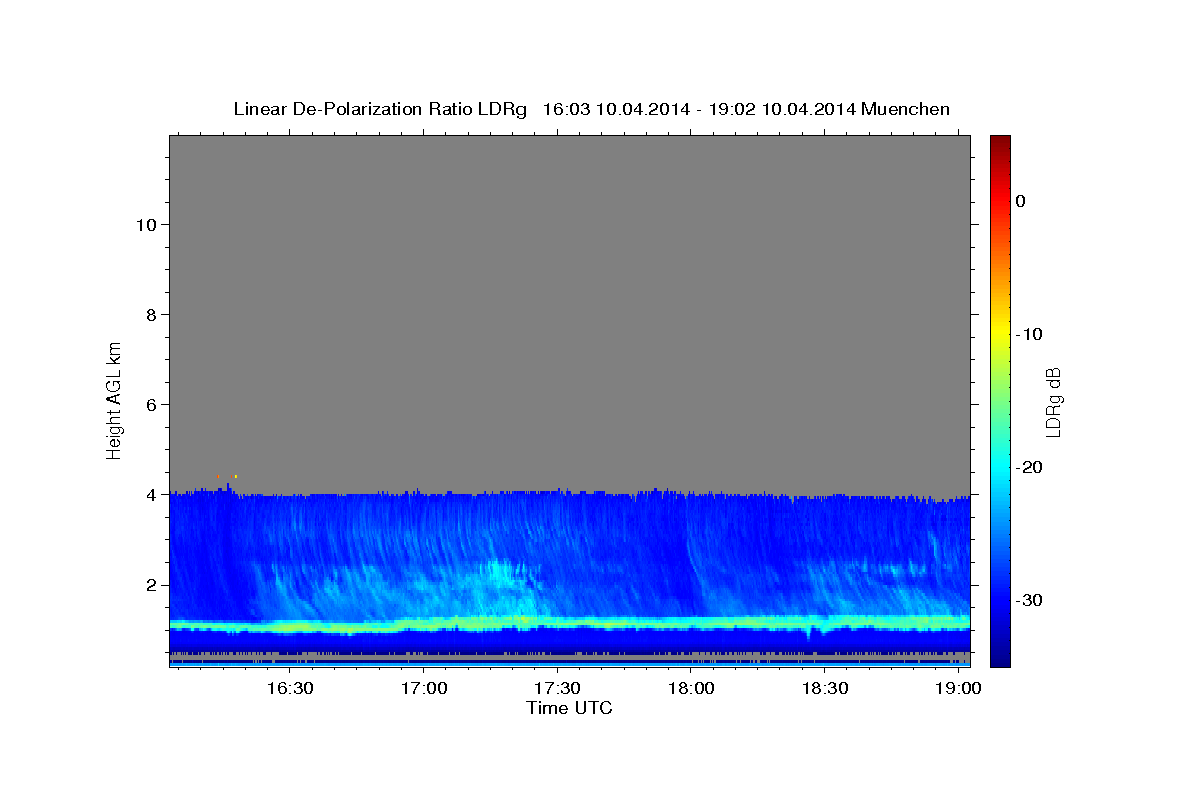The width and height of the screenshot is (1200, 800).
Task: Click the 'Height AGL km' axis label
Action: pos(114,399)
